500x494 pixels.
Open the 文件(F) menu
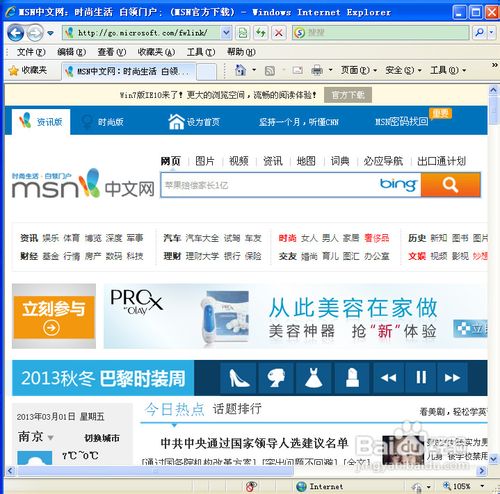pyautogui.click(x=31, y=52)
